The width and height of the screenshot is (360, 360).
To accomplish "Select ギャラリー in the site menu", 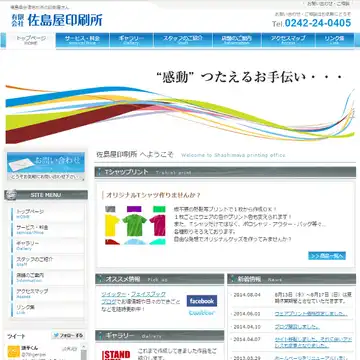I will [47, 246].
